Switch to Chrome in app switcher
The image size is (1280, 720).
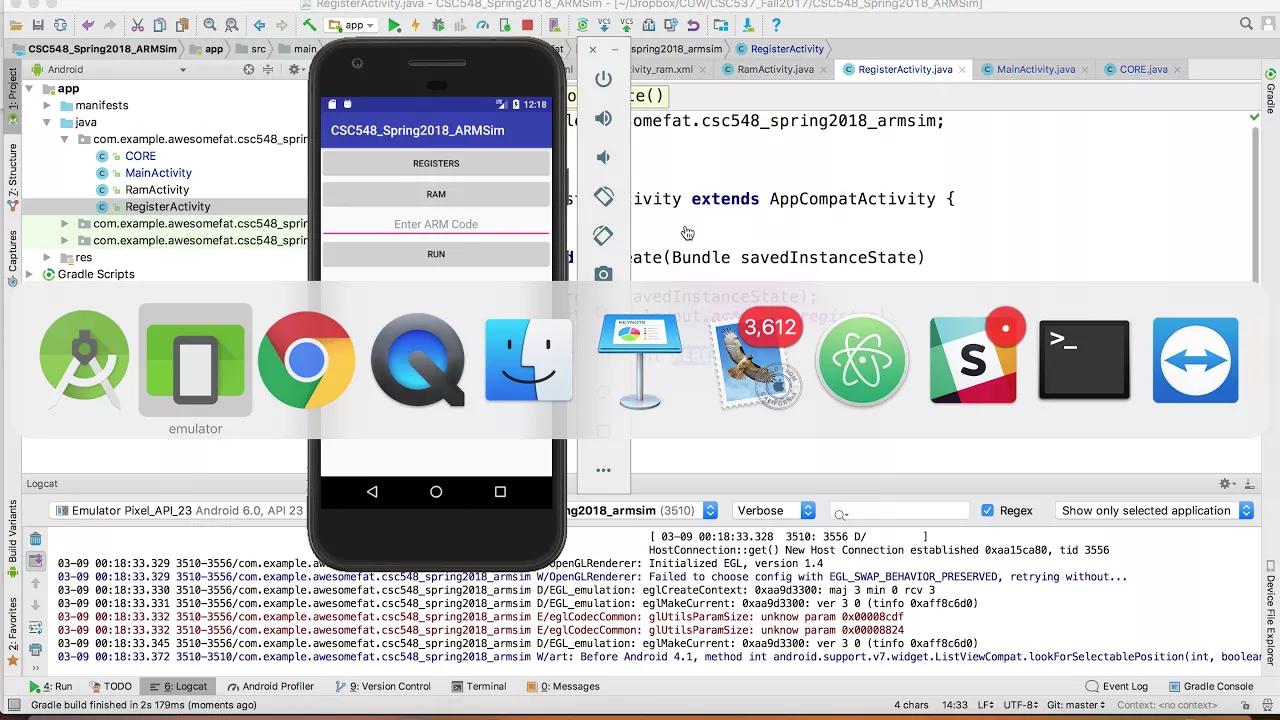[x=306, y=360]
